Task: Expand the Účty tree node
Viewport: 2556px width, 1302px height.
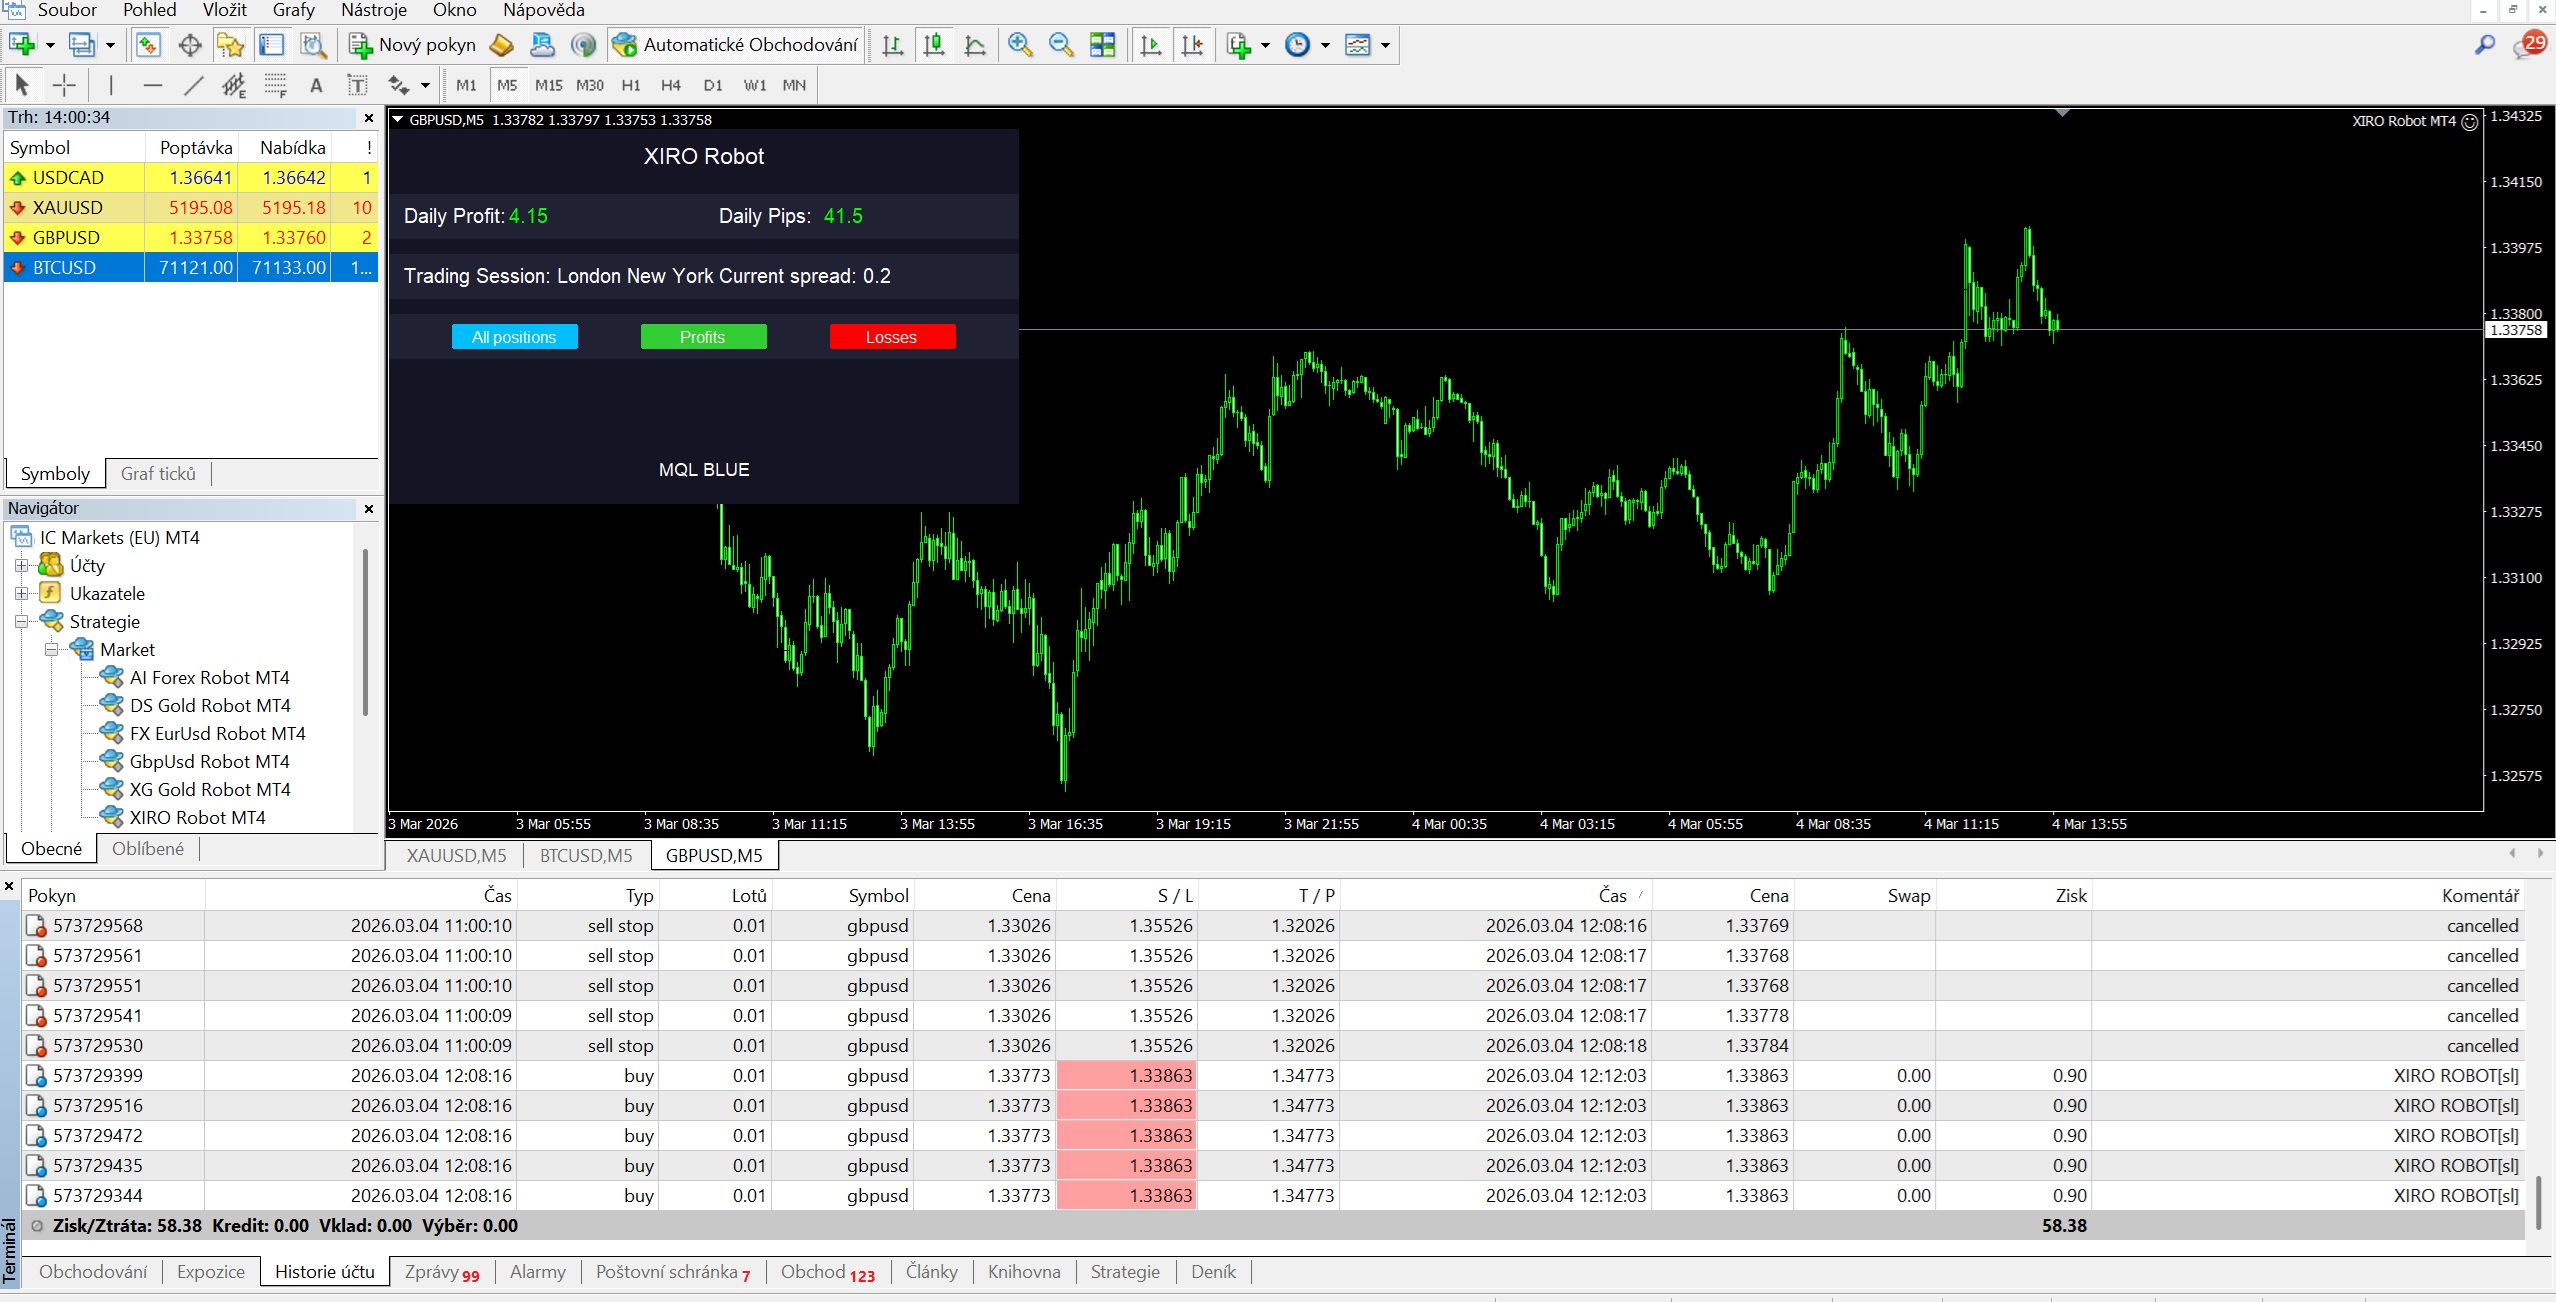Action: pyautogui.click(x=21, y=565)
